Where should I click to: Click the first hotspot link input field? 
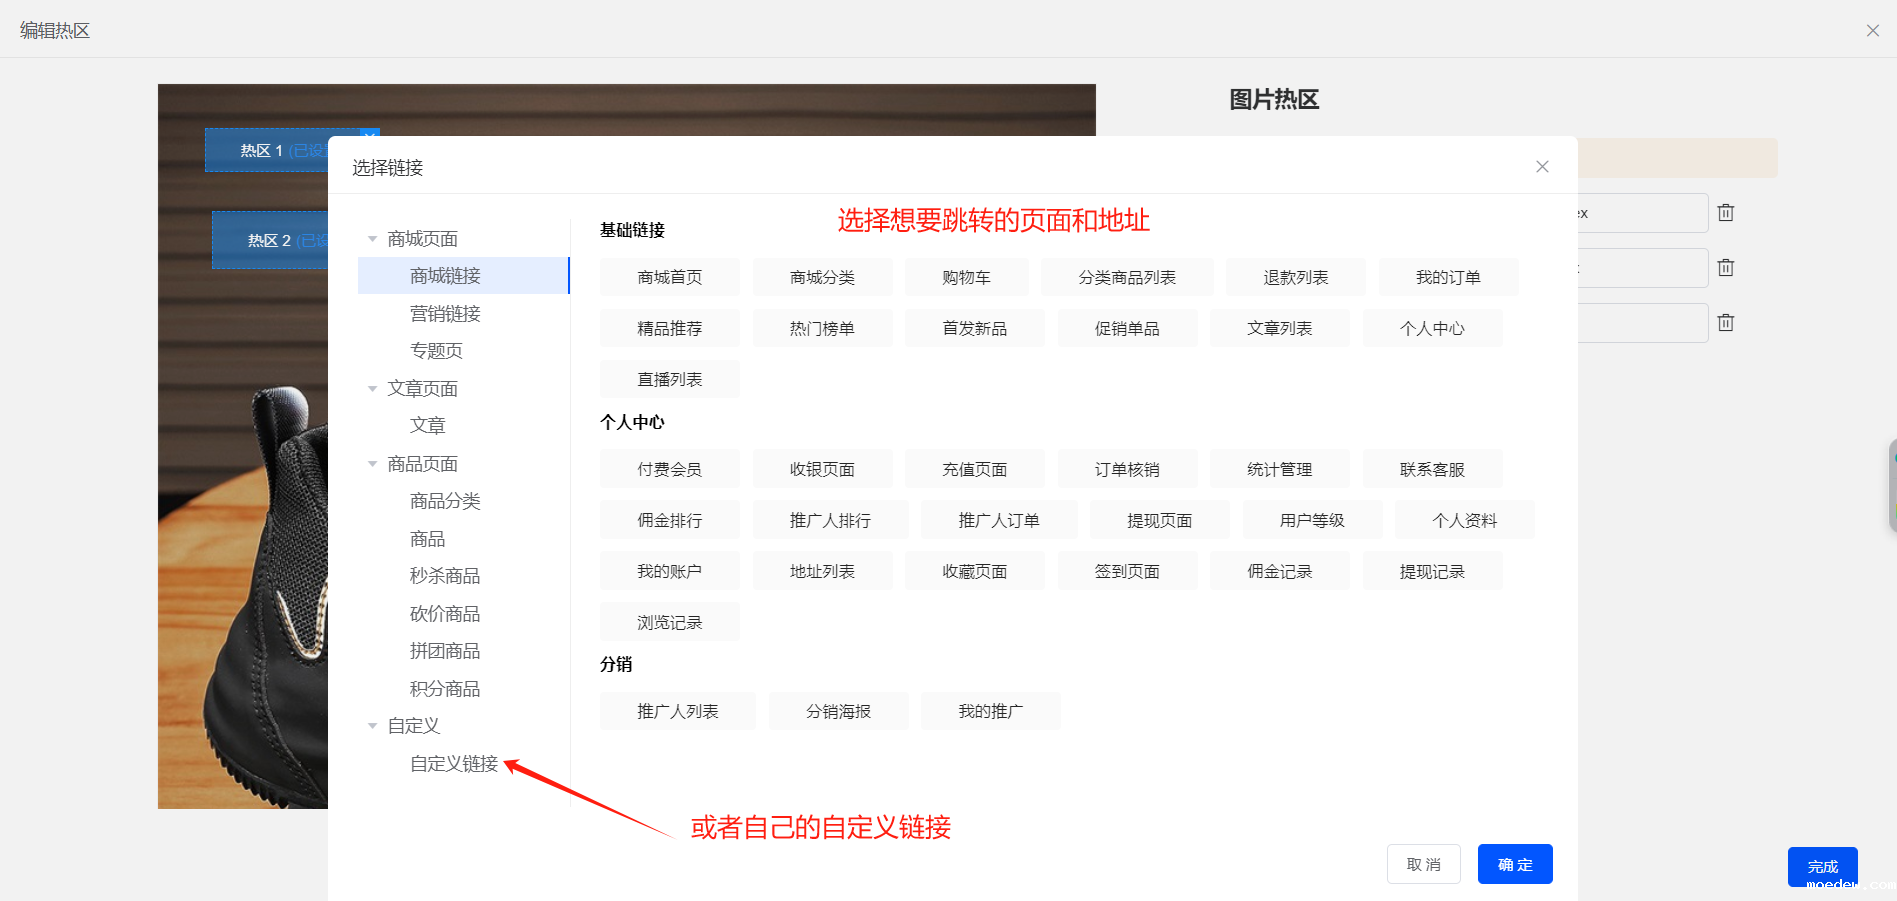1642,213
